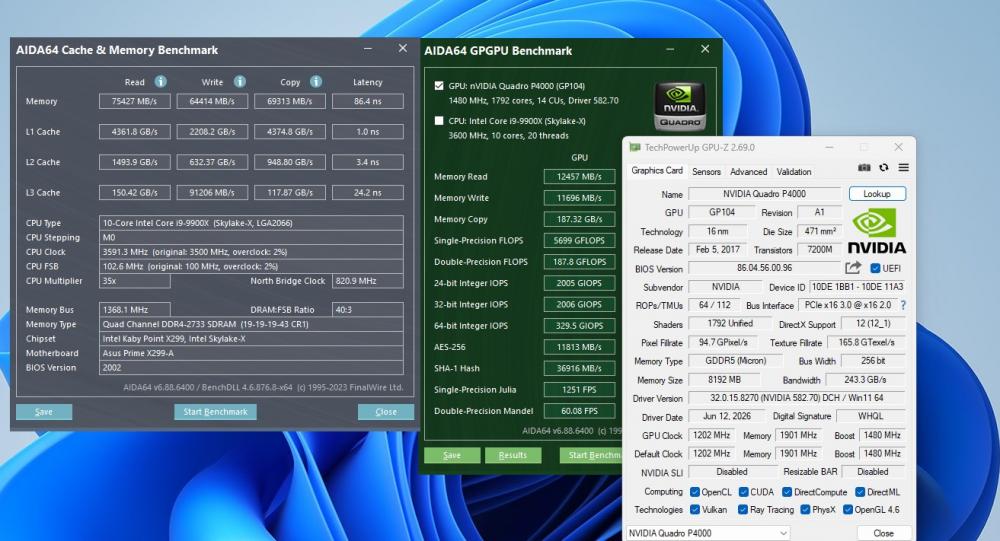Click the Memory Size value 8192 MB
The height and width of the screenshot is (541, 1000).
tap(724, 380)
